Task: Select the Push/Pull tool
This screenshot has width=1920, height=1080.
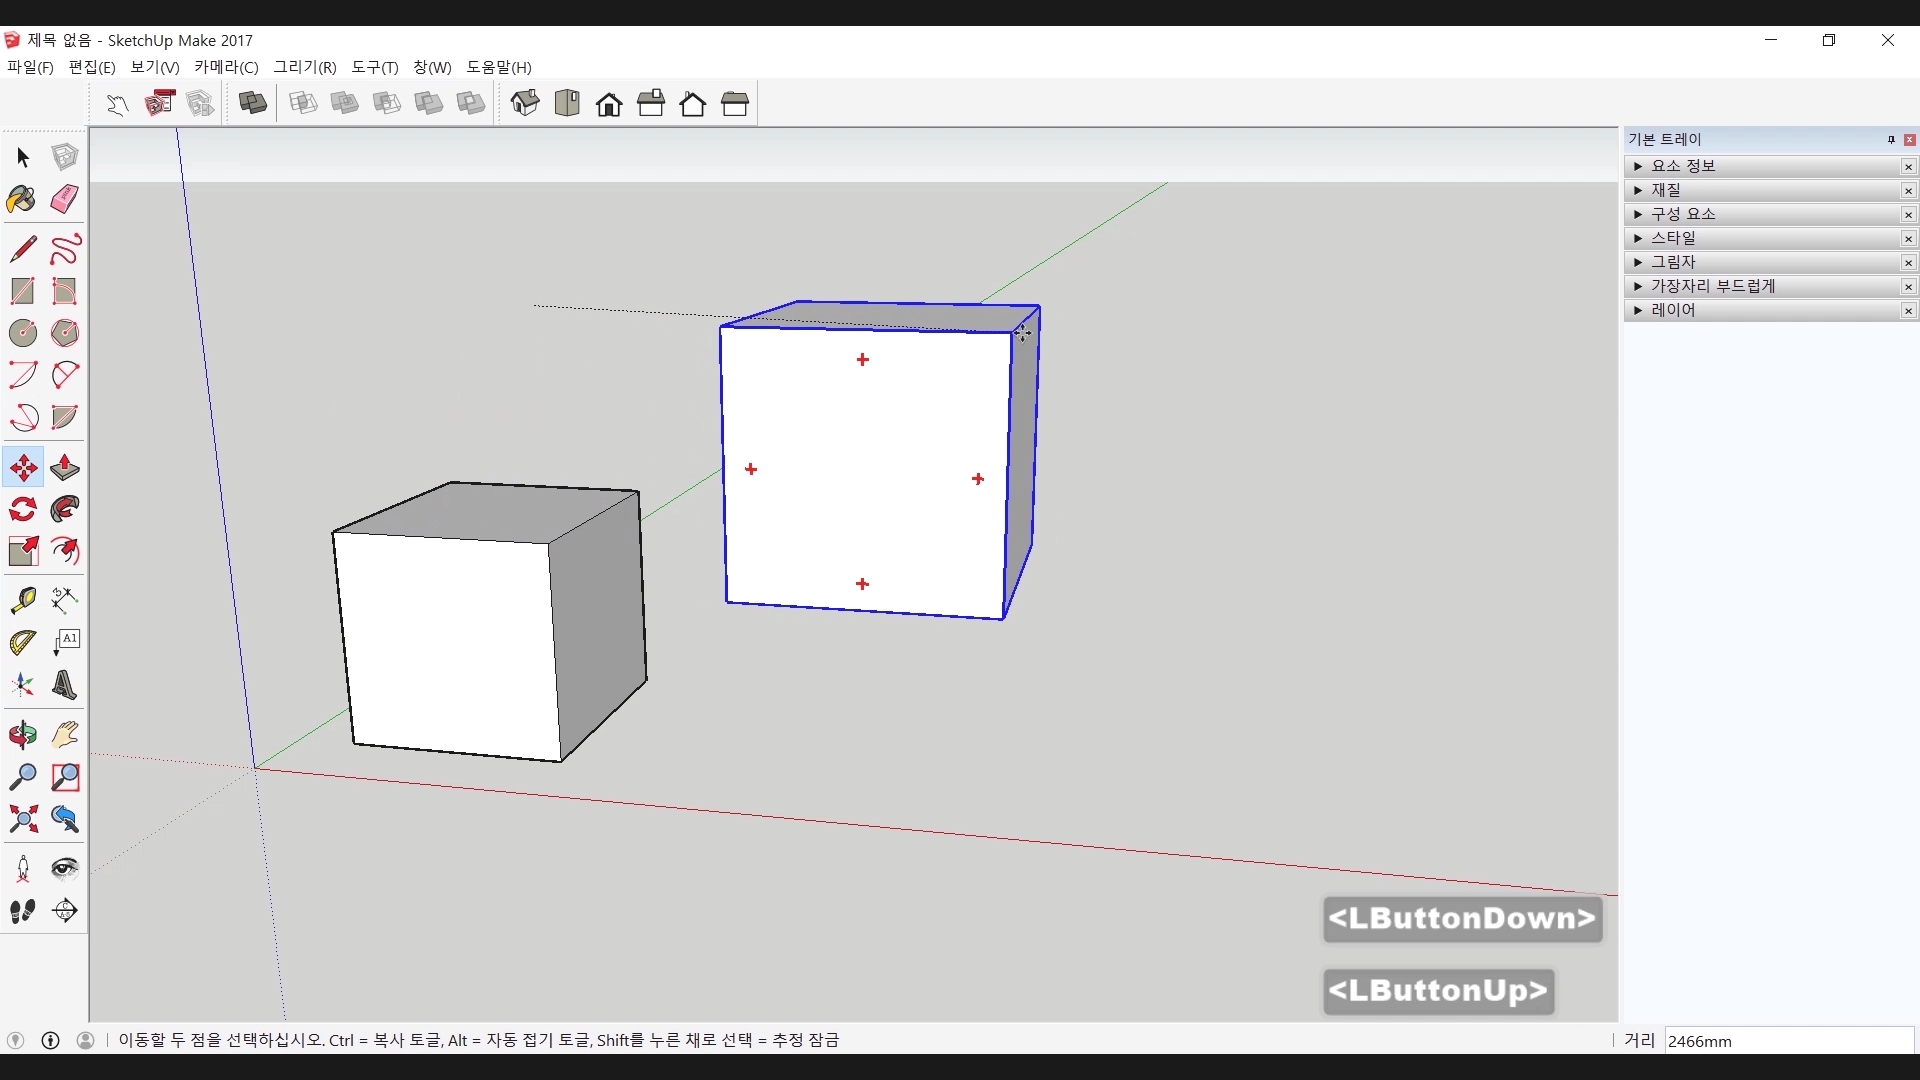Action: (65, 468)
